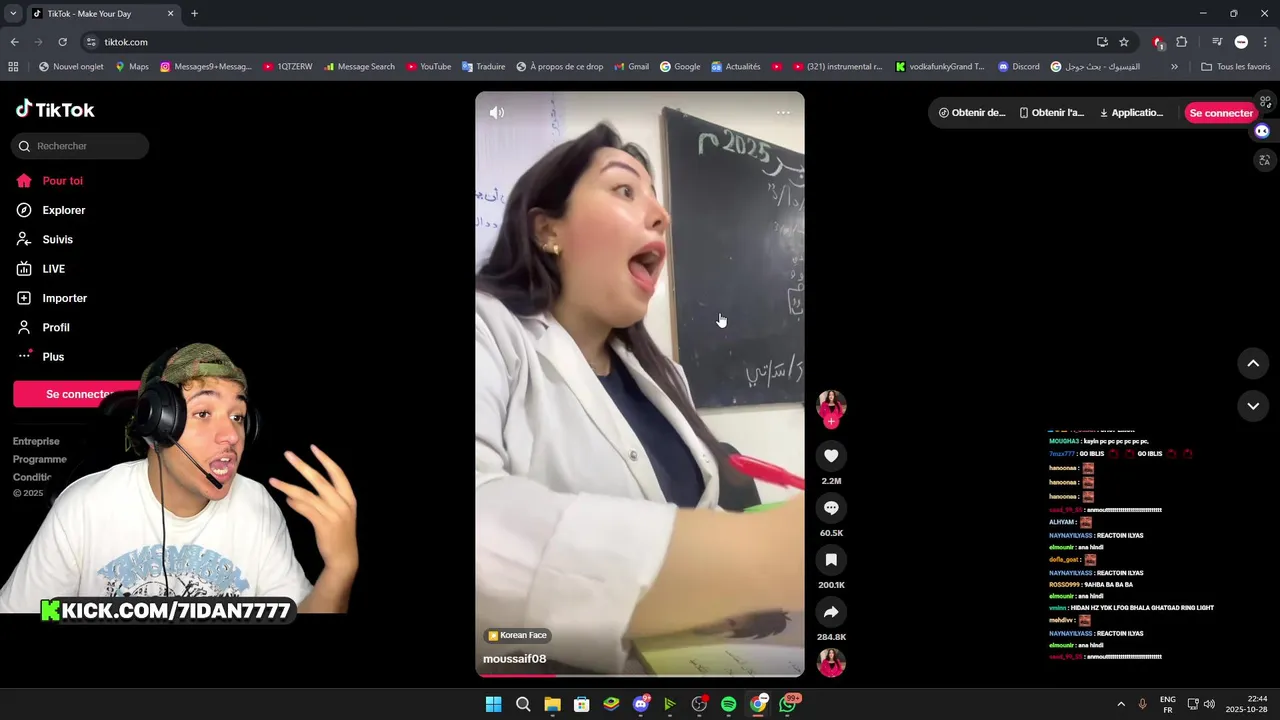Open the Maps bookmark
Viewport: 1280px width, 720px height.
point(132,67)
